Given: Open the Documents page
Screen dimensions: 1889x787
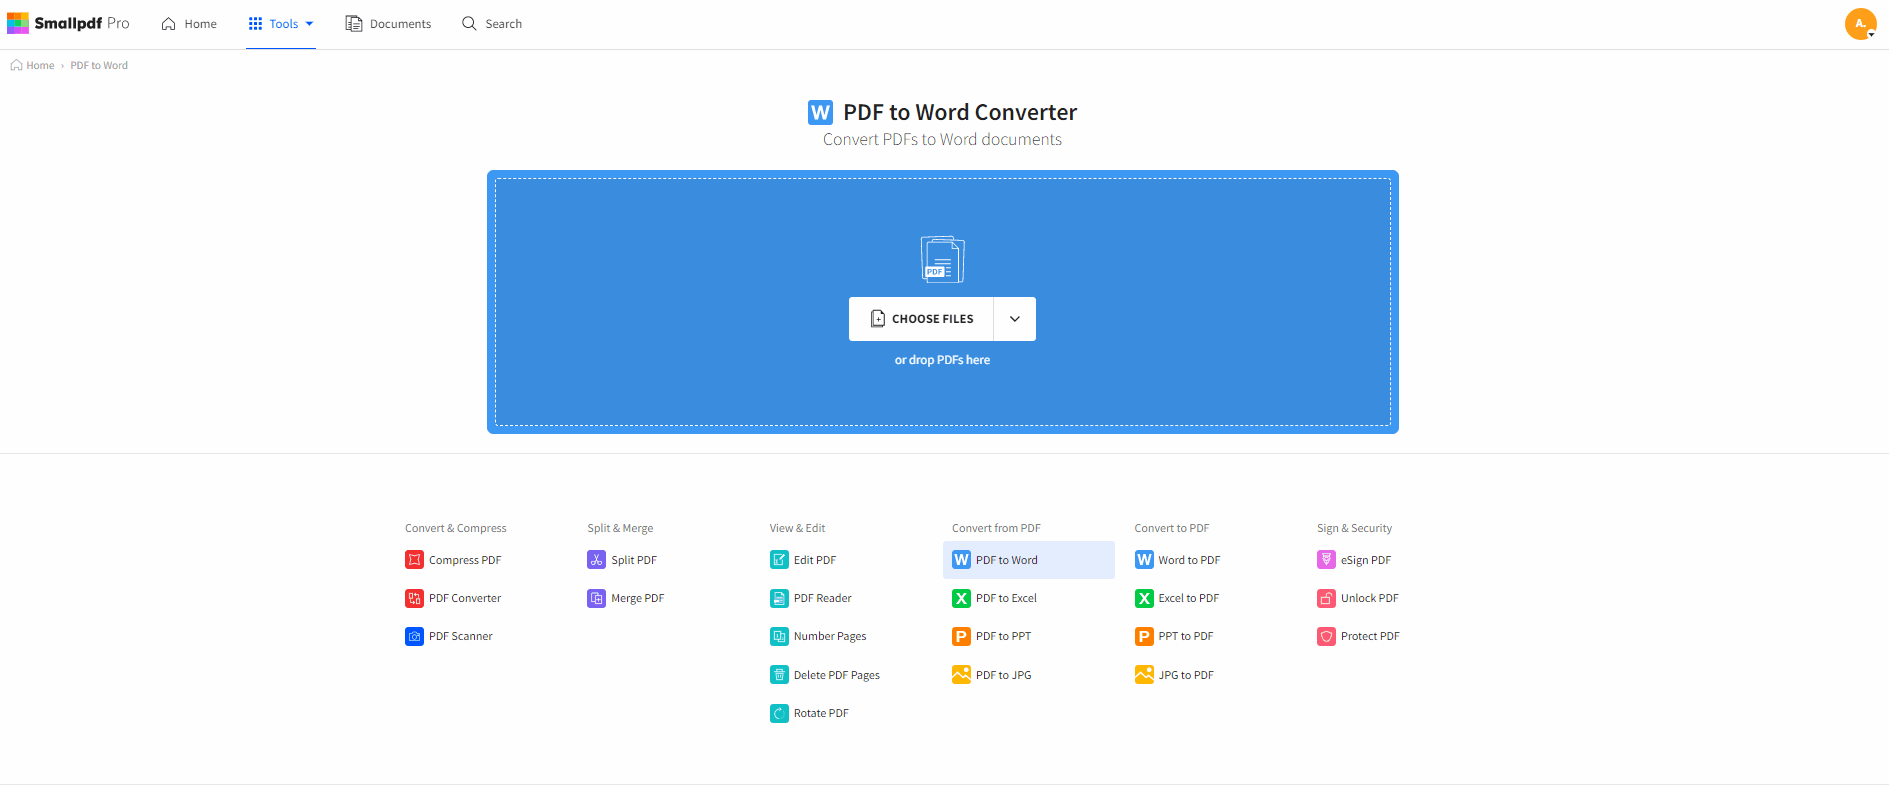Looking at the screenshot, I should 388,24.
